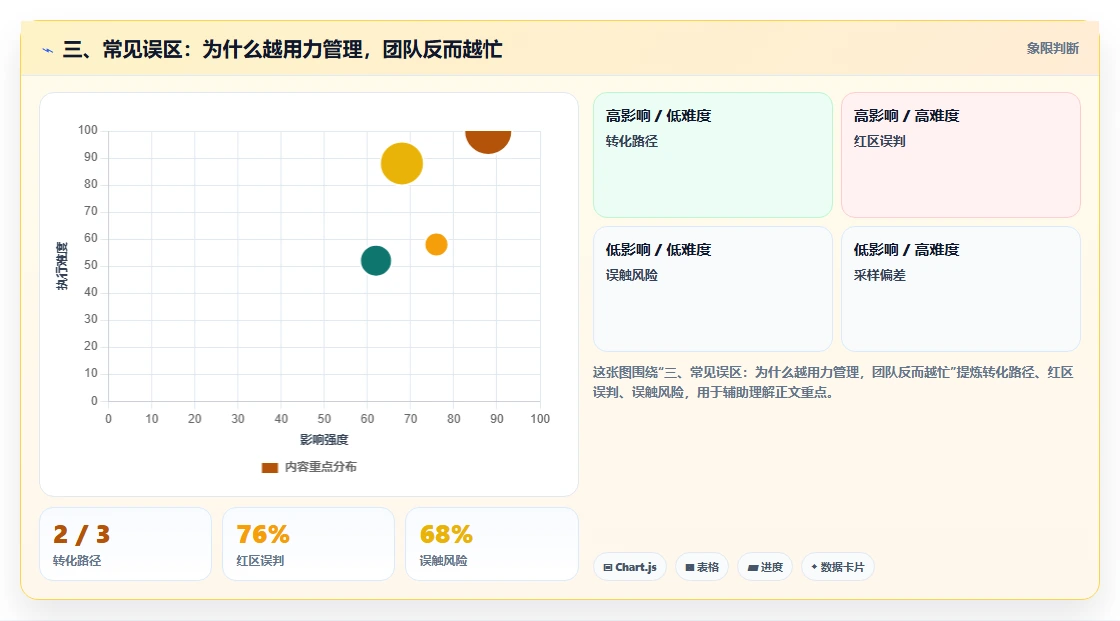The image size is (1120, 621).
Task: Click the section heading 三、常见误区
Action: pyautogui.click(x=283, y=49)
